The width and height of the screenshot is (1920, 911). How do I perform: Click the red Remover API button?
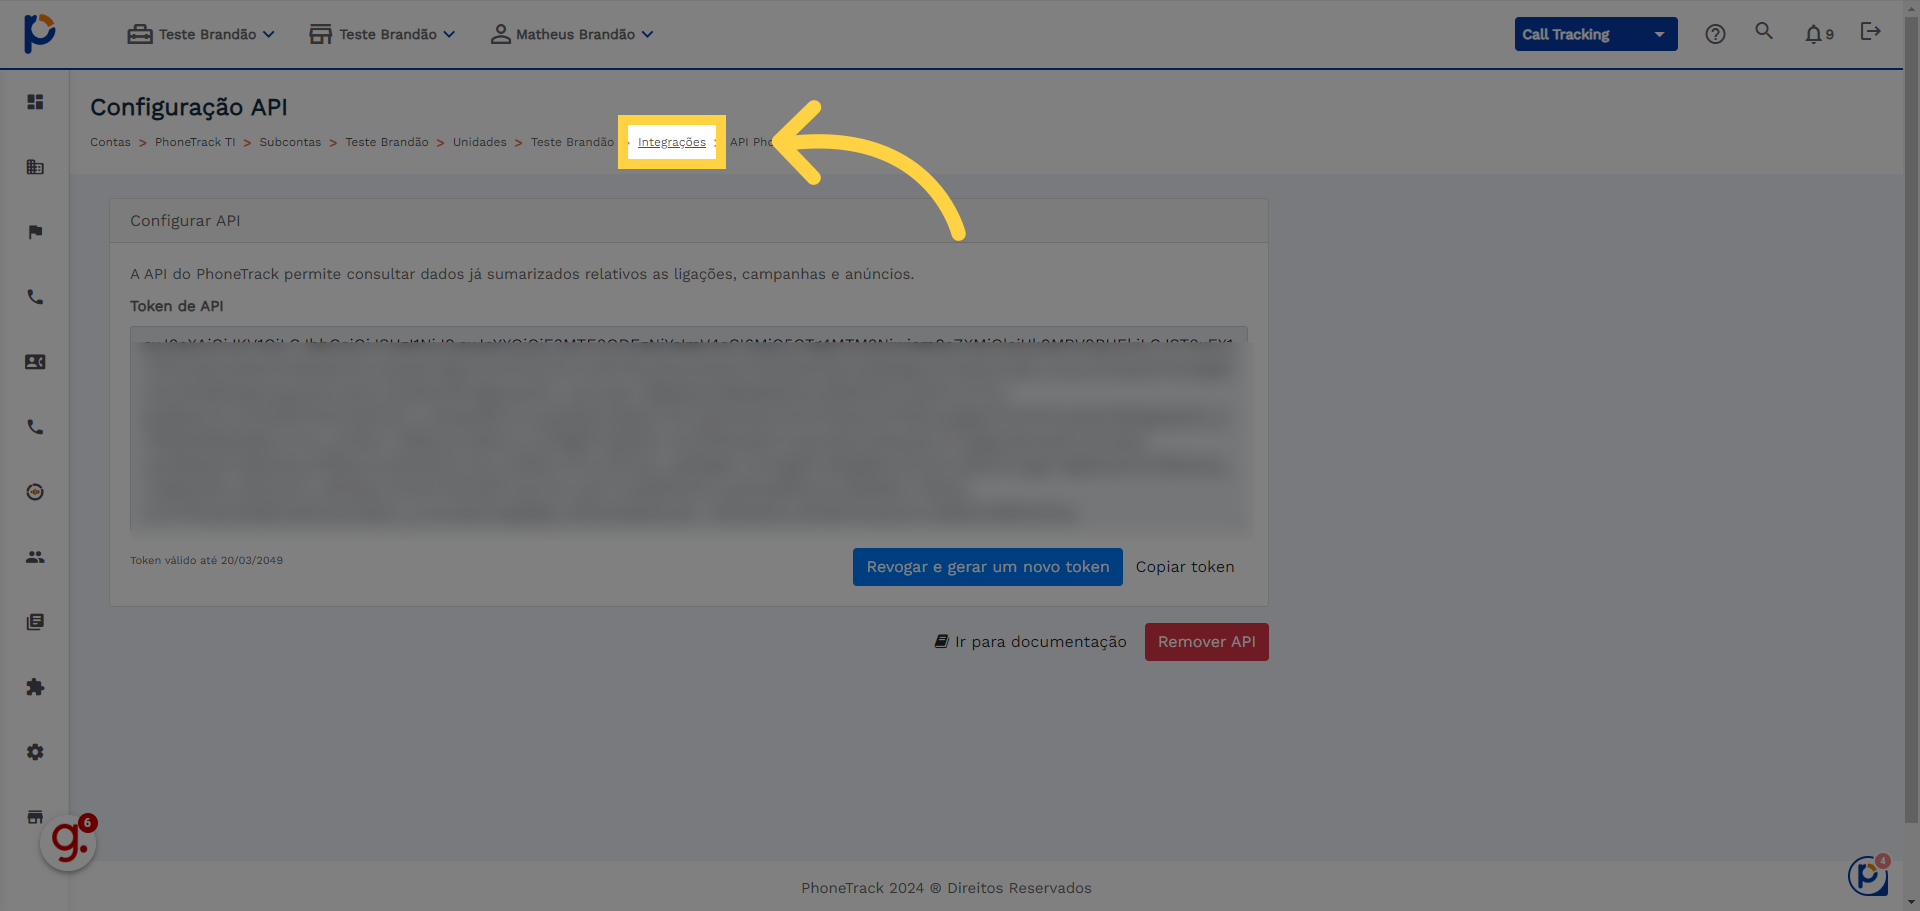tap(1207, 642)
